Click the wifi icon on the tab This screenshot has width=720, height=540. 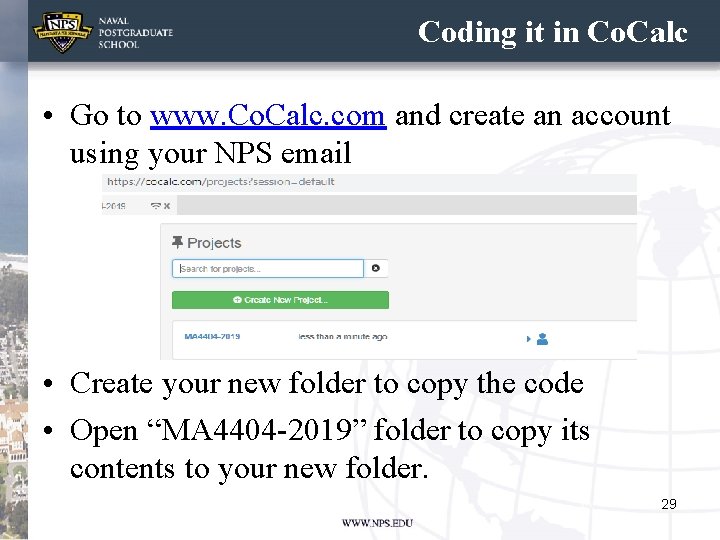click(156, 206)
